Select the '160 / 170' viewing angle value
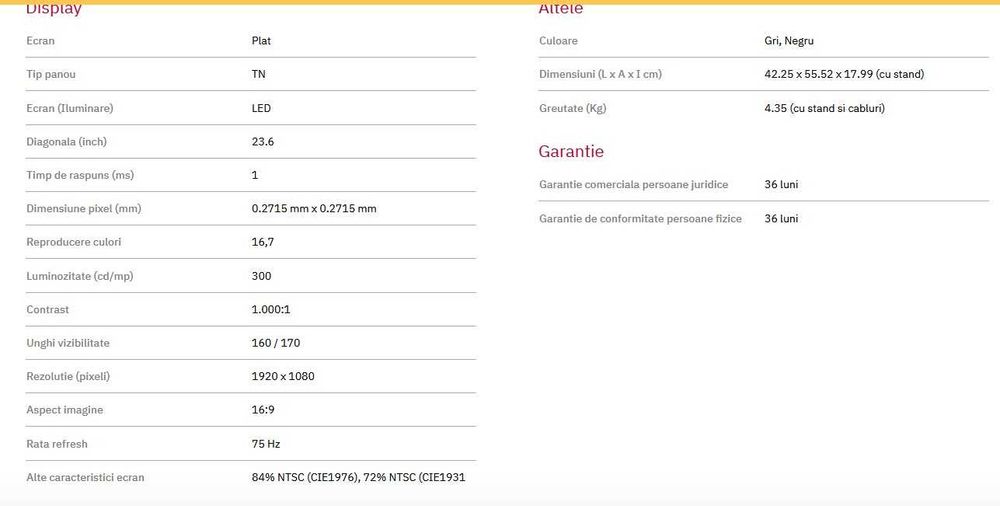The width and height of the screenshot is (1000, 506). [x=276, y=343]
